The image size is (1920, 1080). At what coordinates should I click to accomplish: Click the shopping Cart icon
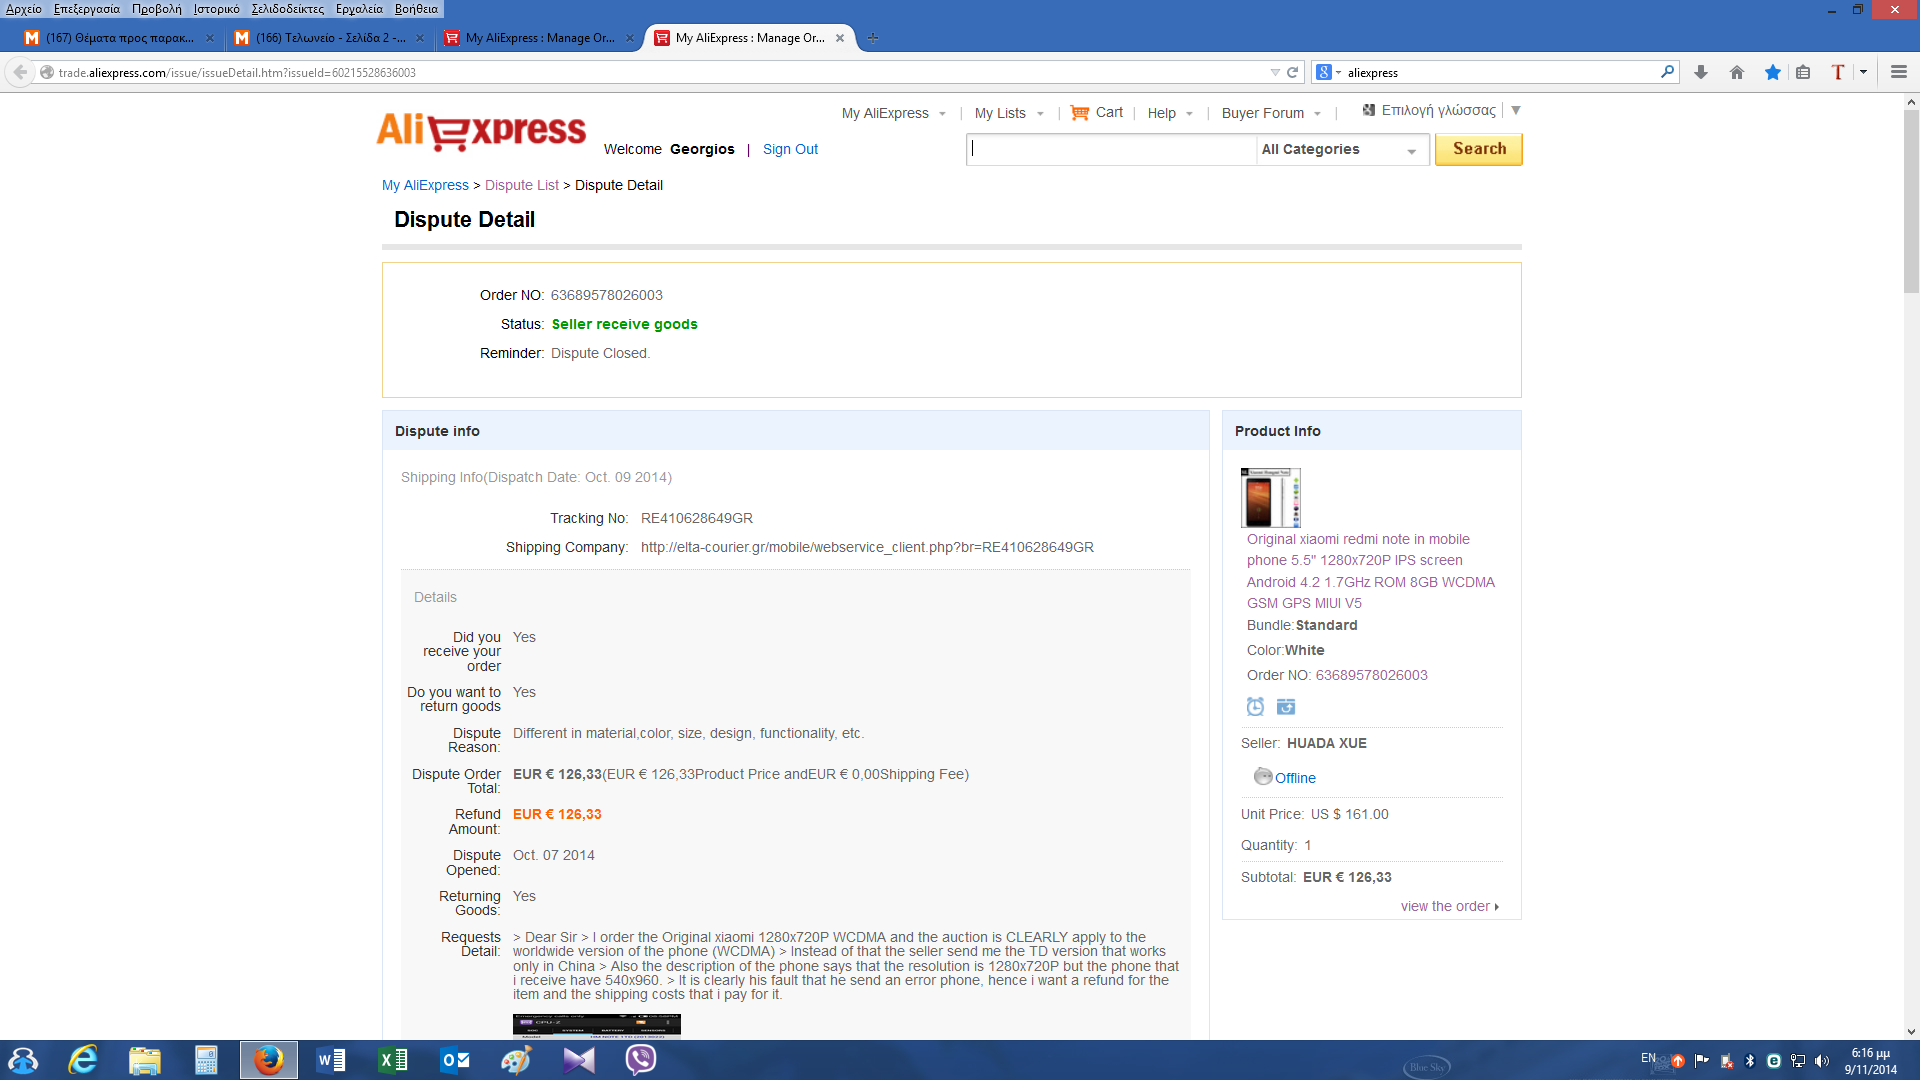pyautogui.click(x=1079, y=113)
